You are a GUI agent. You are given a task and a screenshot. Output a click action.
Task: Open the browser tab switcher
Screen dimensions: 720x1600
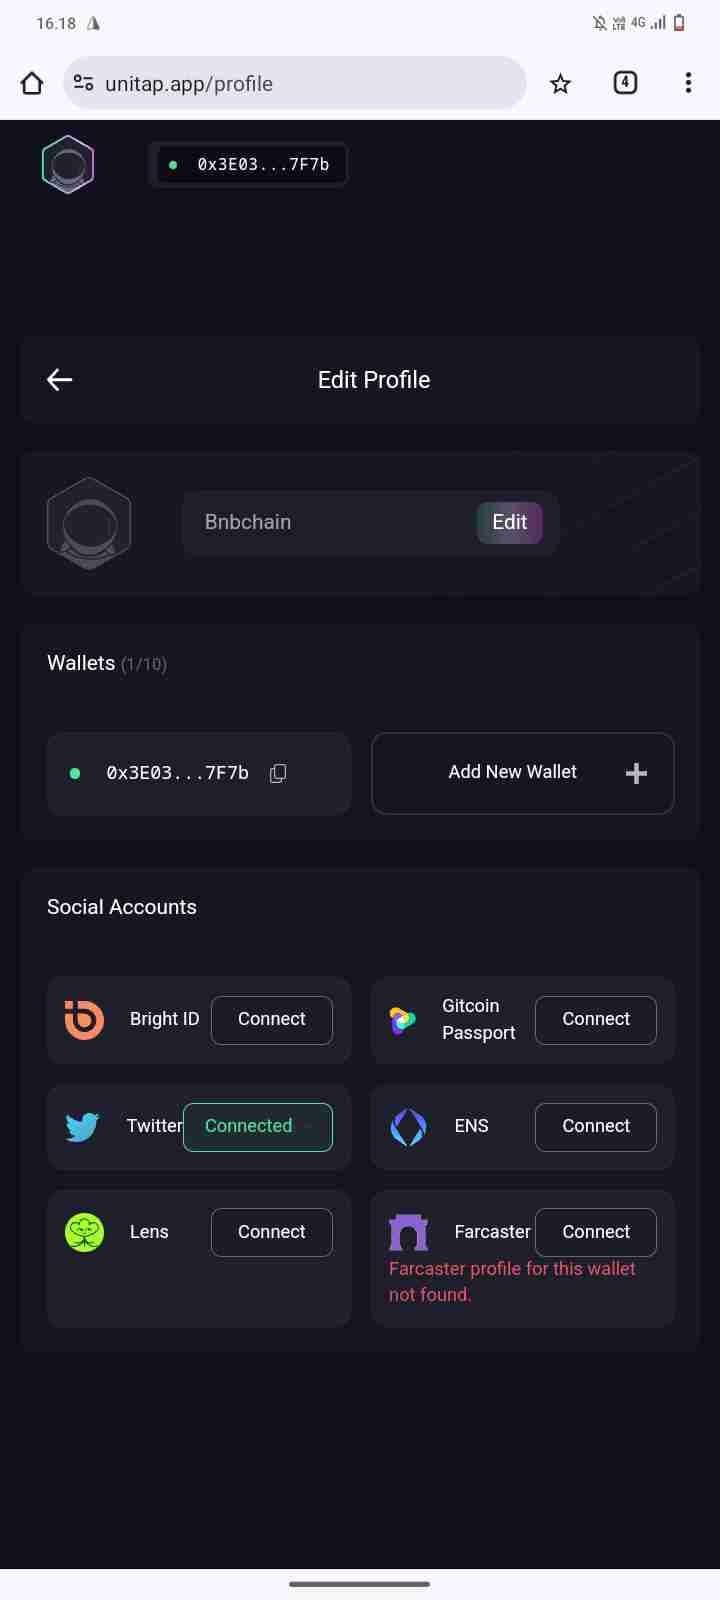coord(625,83)
